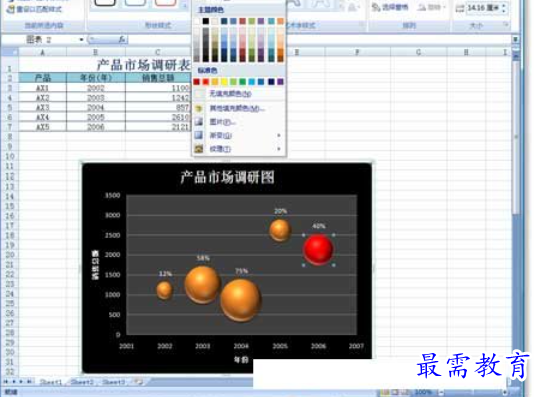Select column A header
This screenshot has height=397, width=538.
point(43,52)
